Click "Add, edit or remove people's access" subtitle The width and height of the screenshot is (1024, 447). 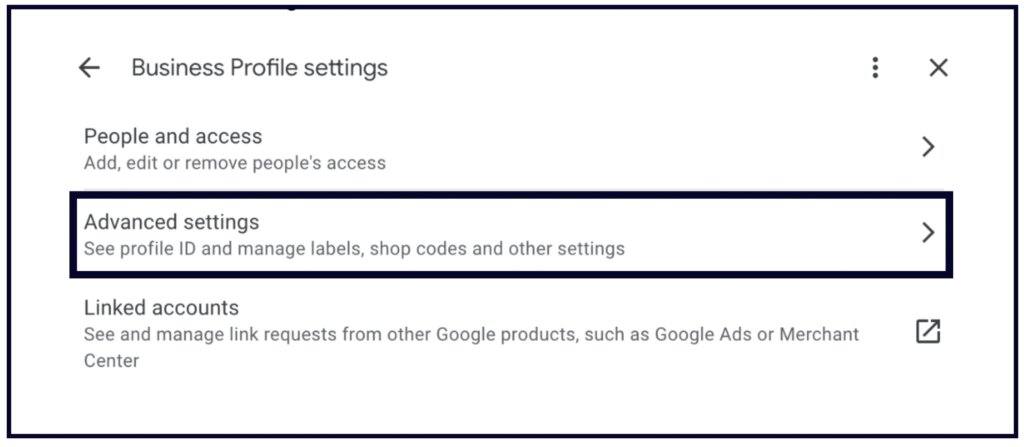pyautogui.click(x=234, y=162)
